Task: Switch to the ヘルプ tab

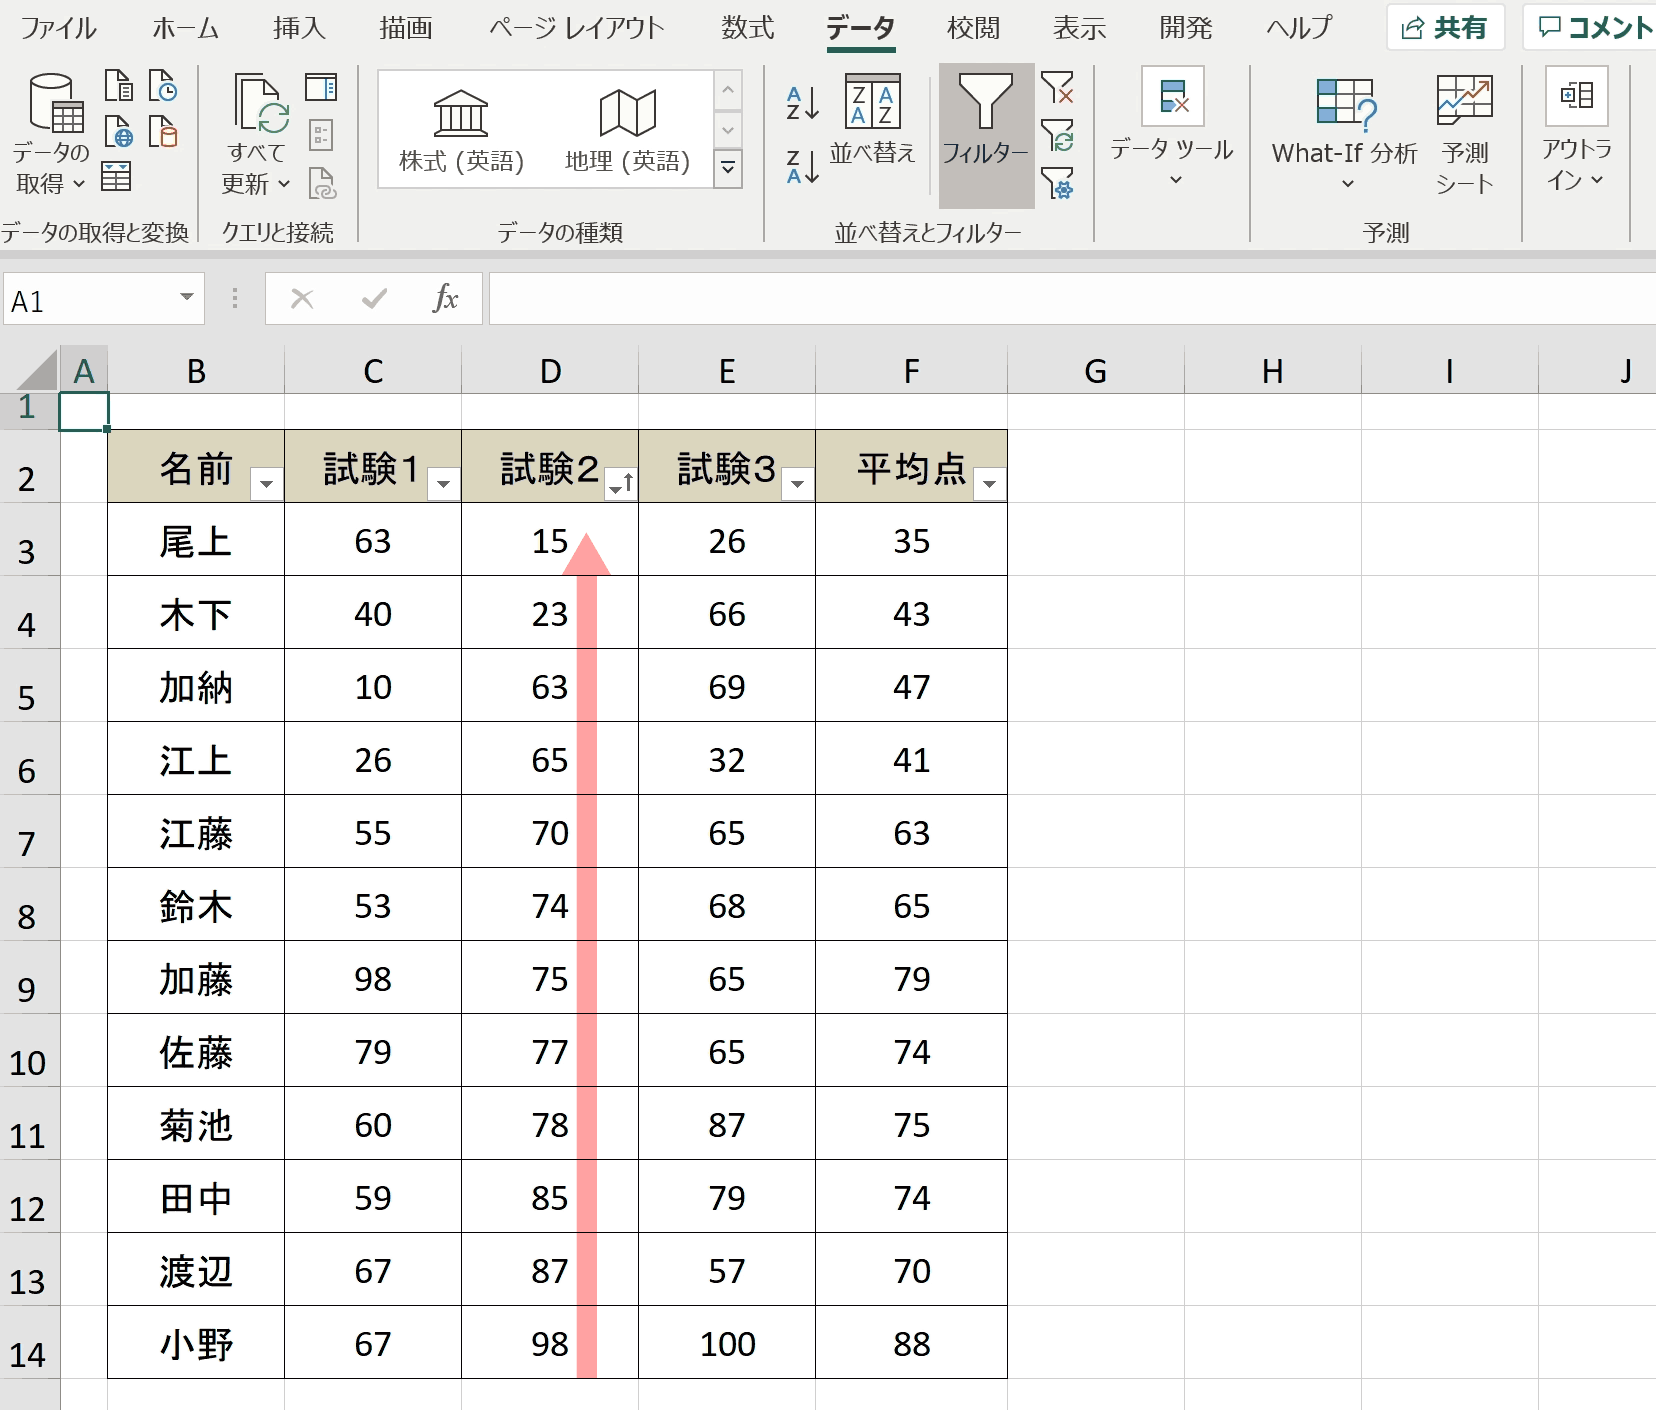Action: [1299, 28]
